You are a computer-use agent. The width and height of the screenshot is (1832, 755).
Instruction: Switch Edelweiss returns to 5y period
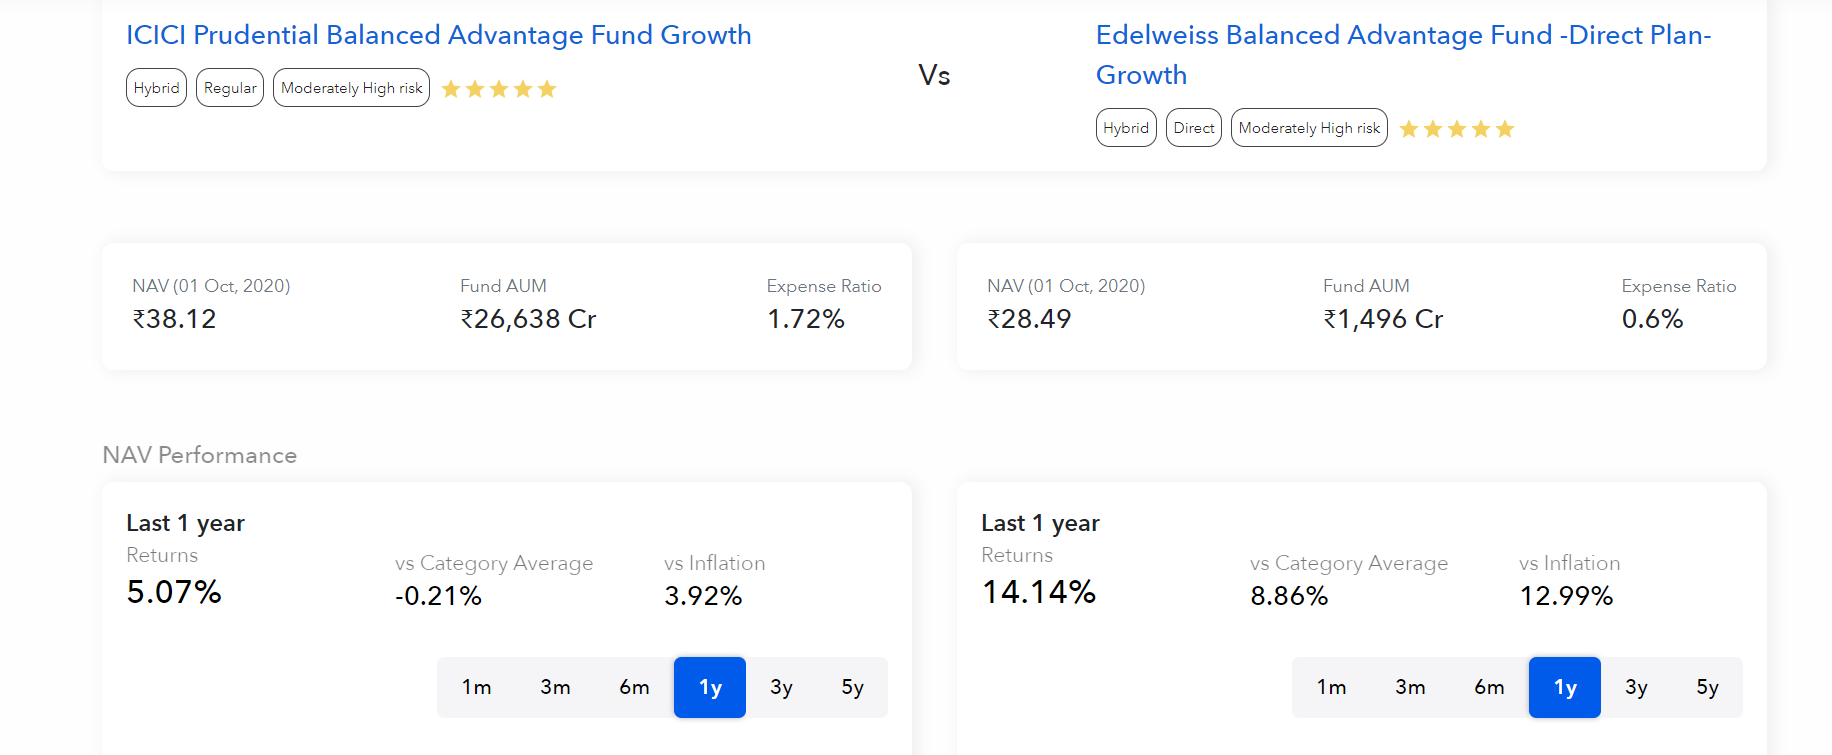1707,687
